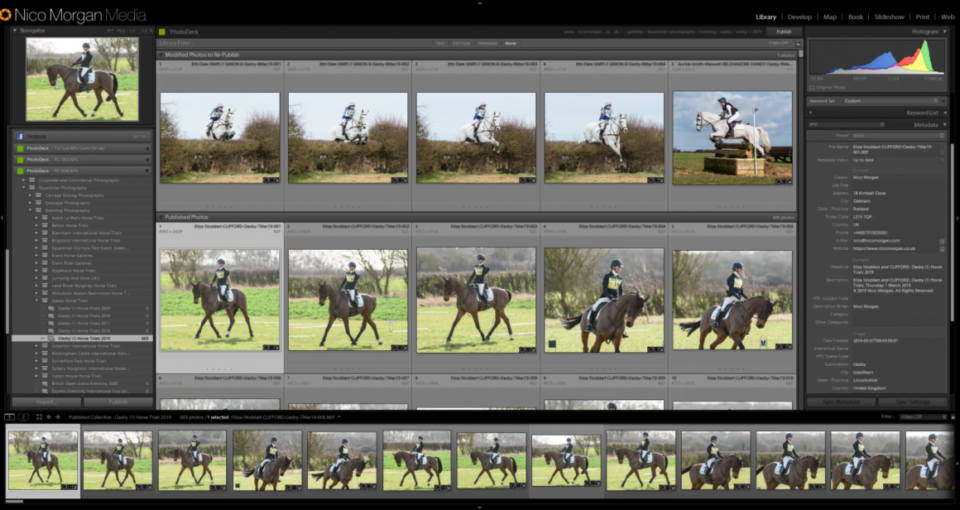Image resolution: width=960 pixels, height=510 pixels.
Task: Open the Keyword Set Custom dropdown
Action: click(893, 101)
